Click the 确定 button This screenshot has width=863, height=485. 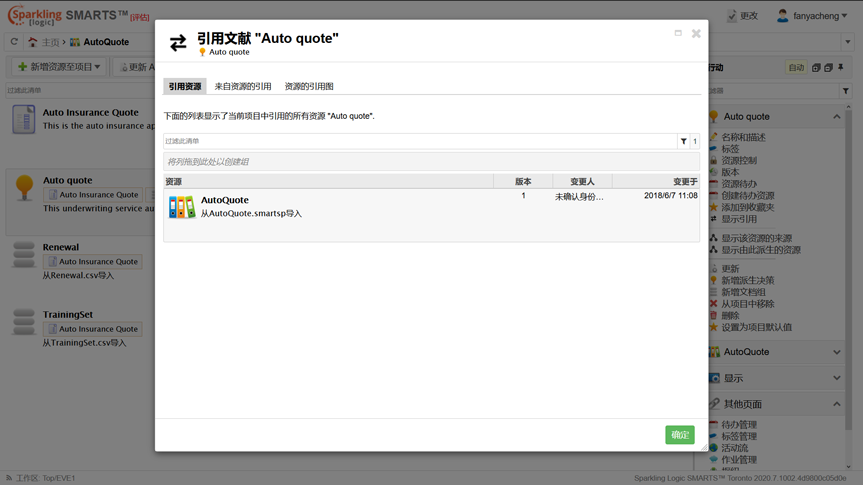click(x=680, y=434)
